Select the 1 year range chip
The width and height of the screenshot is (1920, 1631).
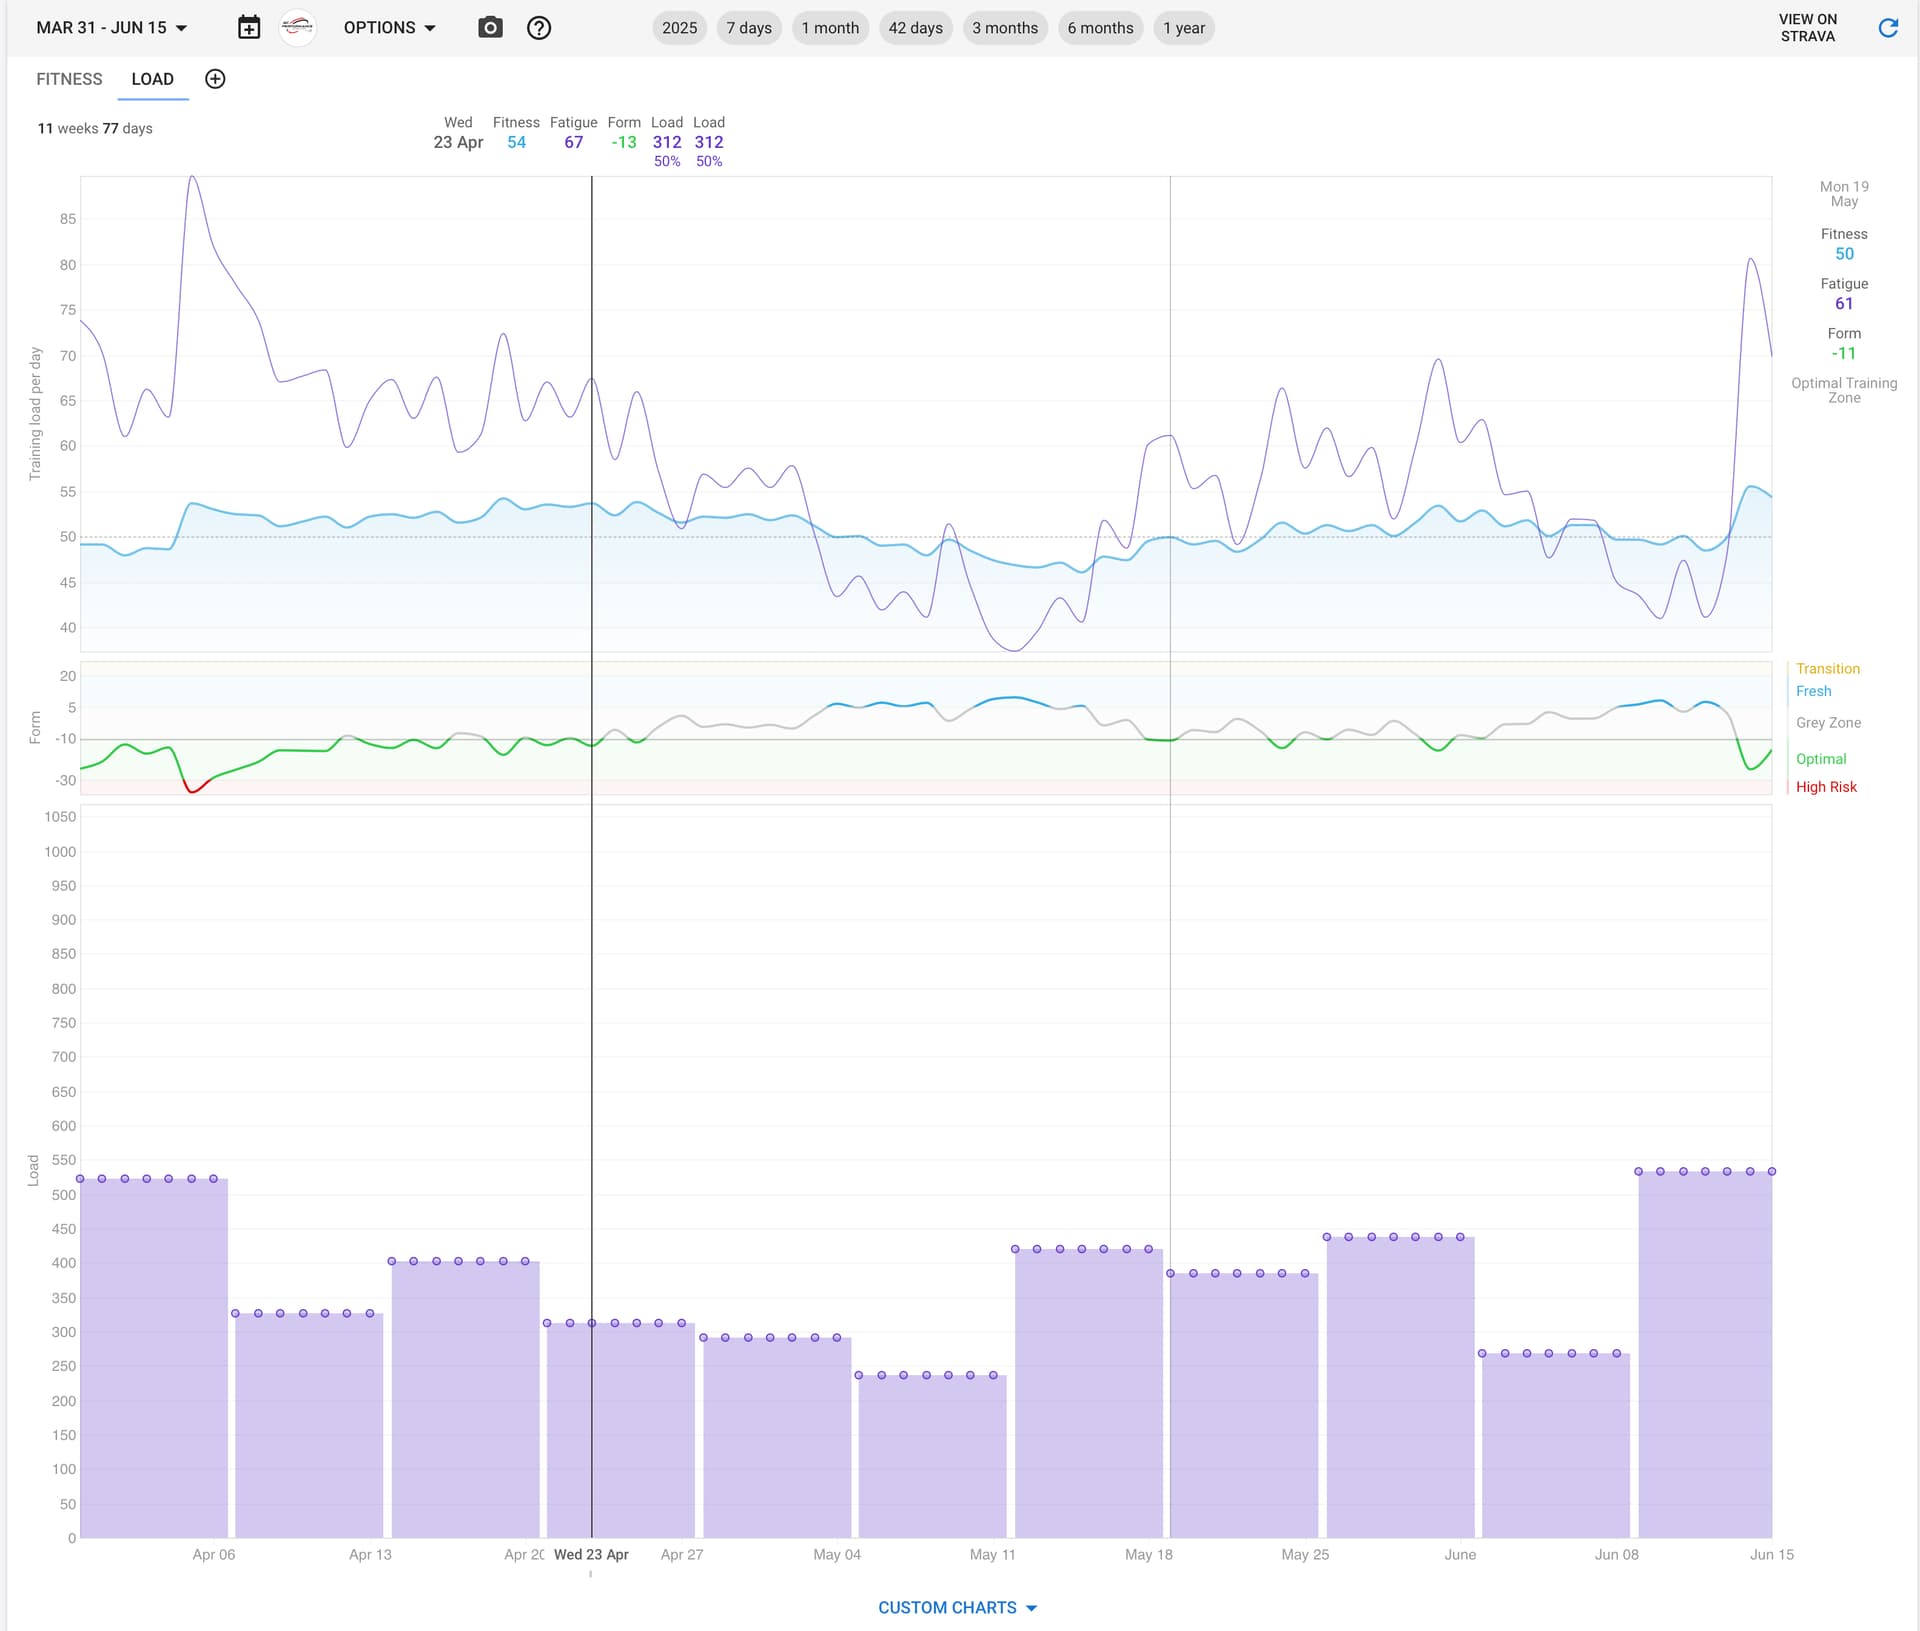[1183, 28]
